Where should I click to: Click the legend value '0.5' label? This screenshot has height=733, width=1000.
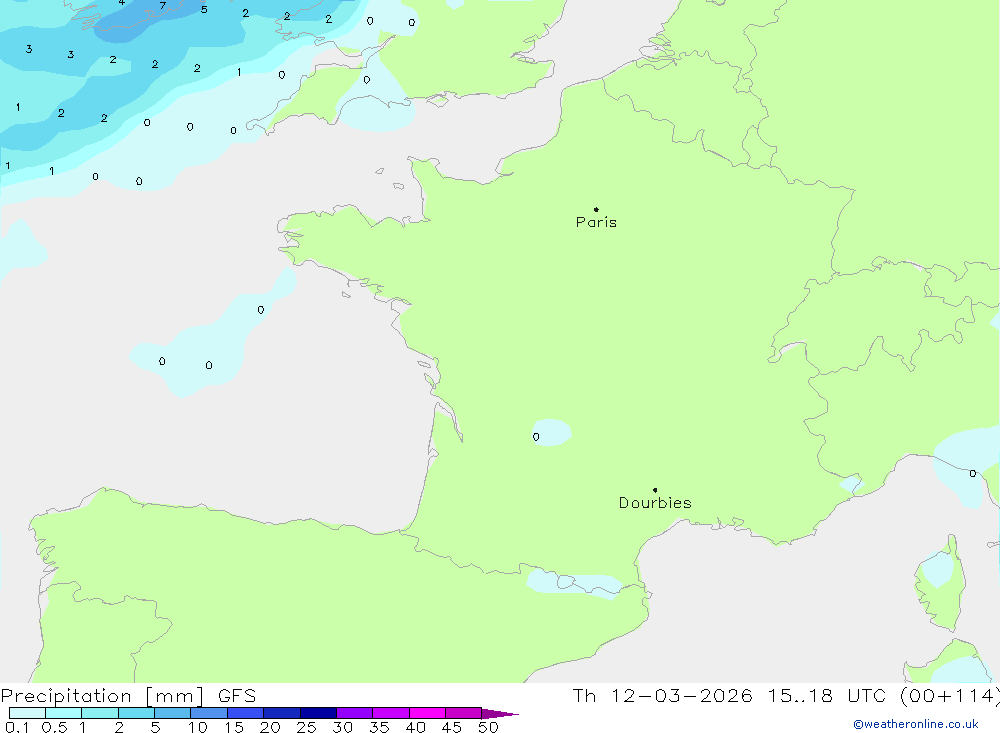click(54, 727)
